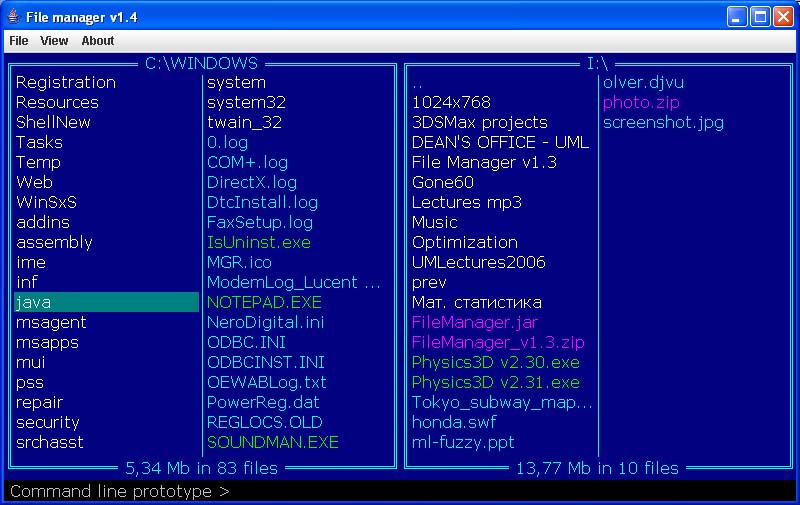Select the WinSxS folder
Viewport: 800px width, 505px height.
coord(46,202)
